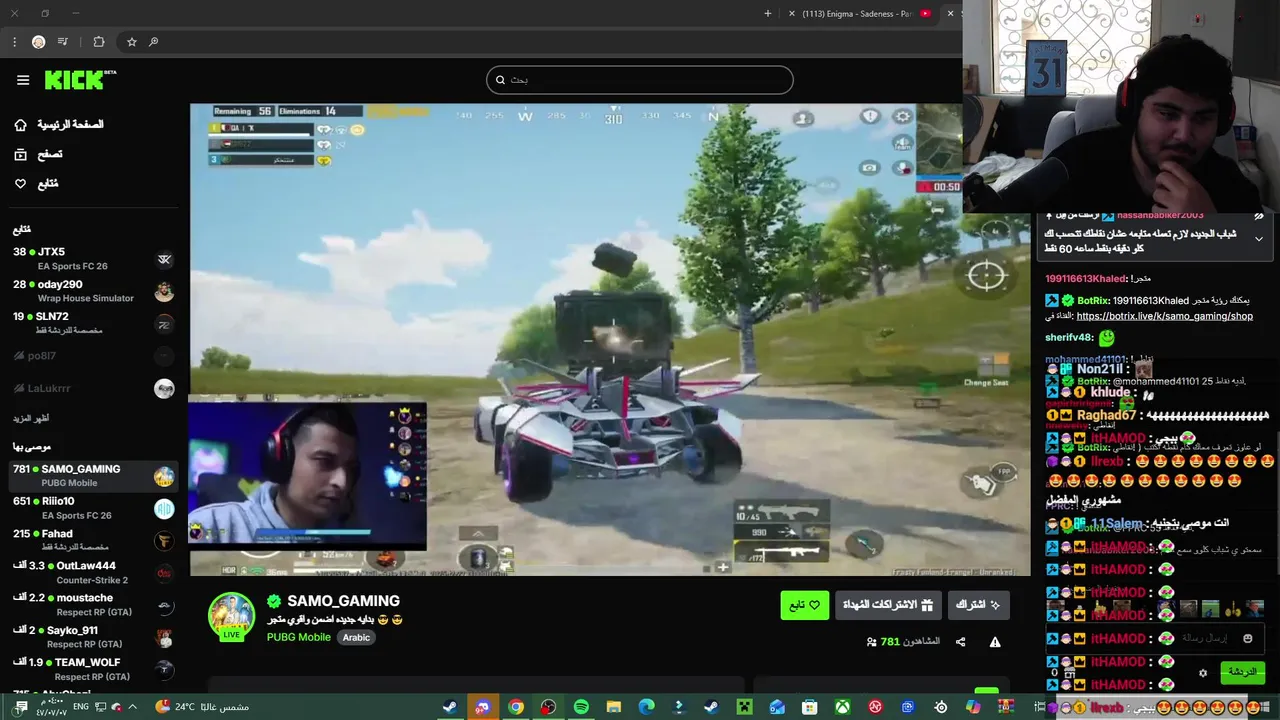The height and width of the screenshot is (720, 1280).
Task: Click the PUBG Mobile category link
Action: click(298, 637)
